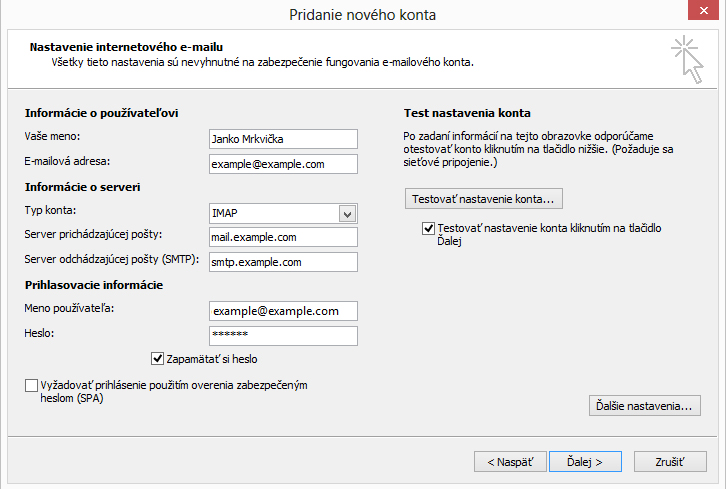Click into the Heslo password field
Image resolution: width=726 pixels, height=489 pixels.
pos(283,336)
